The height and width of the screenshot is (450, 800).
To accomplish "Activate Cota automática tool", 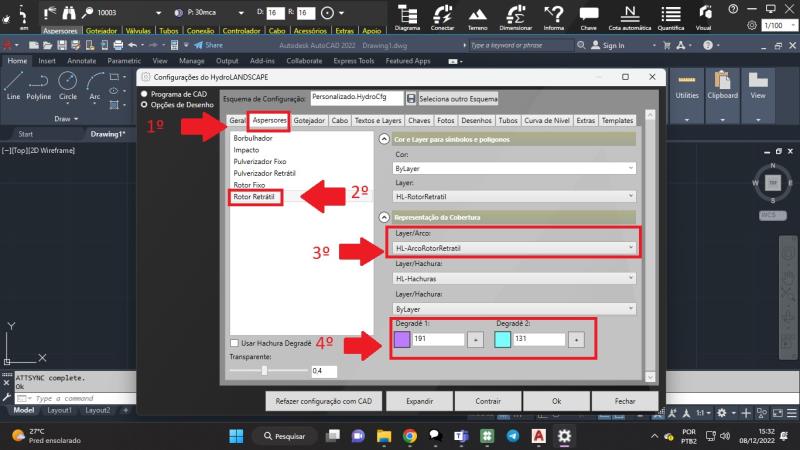I will click(630, 17).
